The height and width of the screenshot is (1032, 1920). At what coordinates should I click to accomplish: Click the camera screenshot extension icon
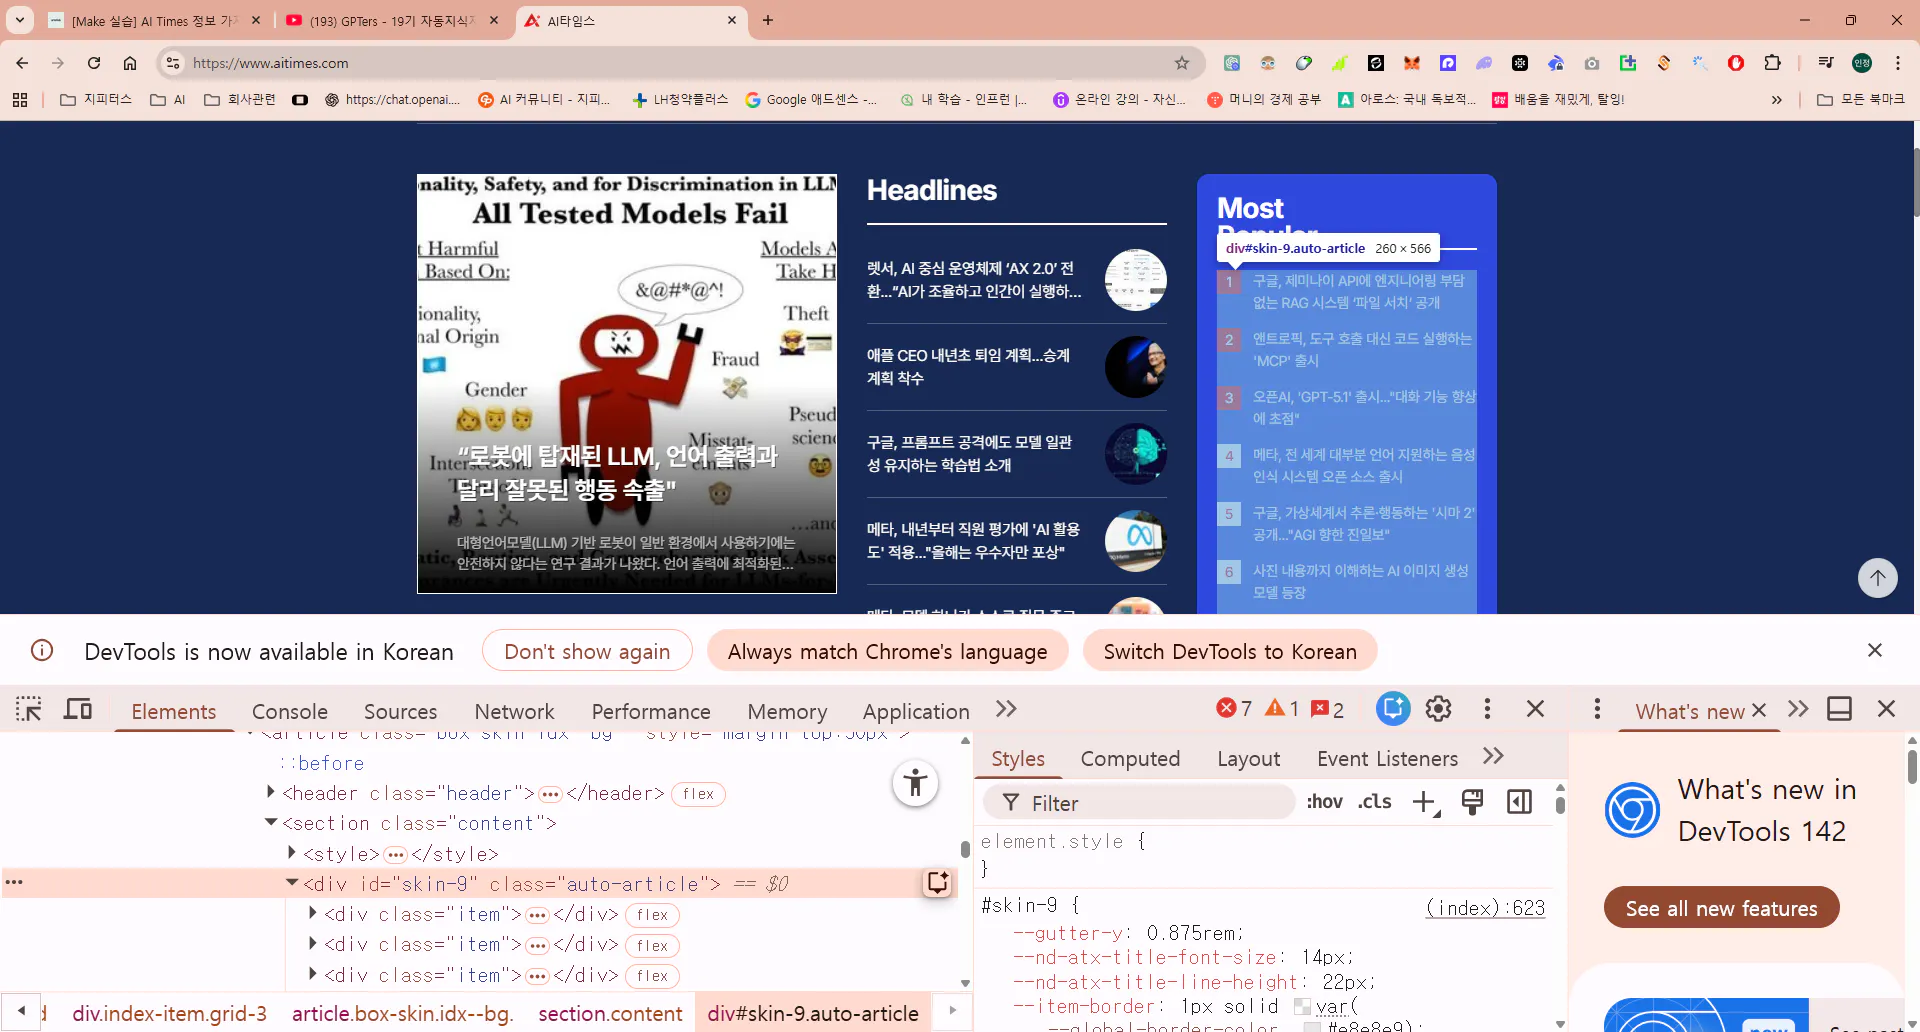pyautogui.click(x=1592, y=63)
